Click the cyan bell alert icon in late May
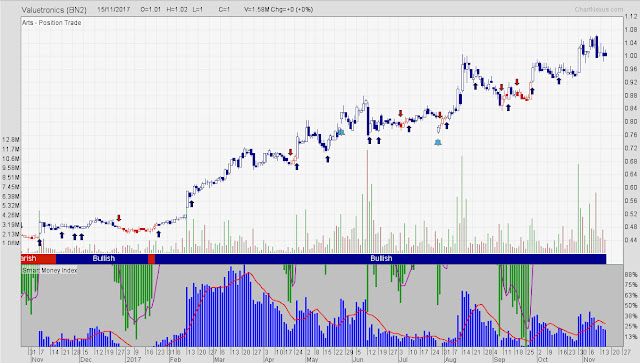Image resolution: width=640 pixels, height=363 pixels. coord(341,132)
